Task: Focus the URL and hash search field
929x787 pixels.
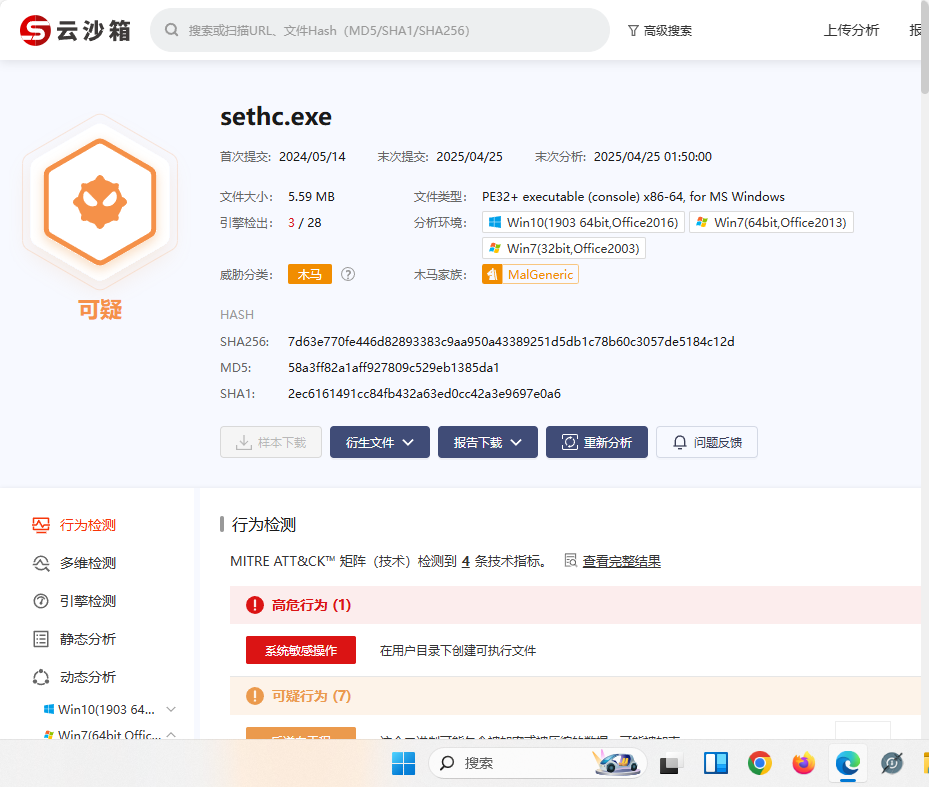Action: pyautogui.click(x=390, y=31)
